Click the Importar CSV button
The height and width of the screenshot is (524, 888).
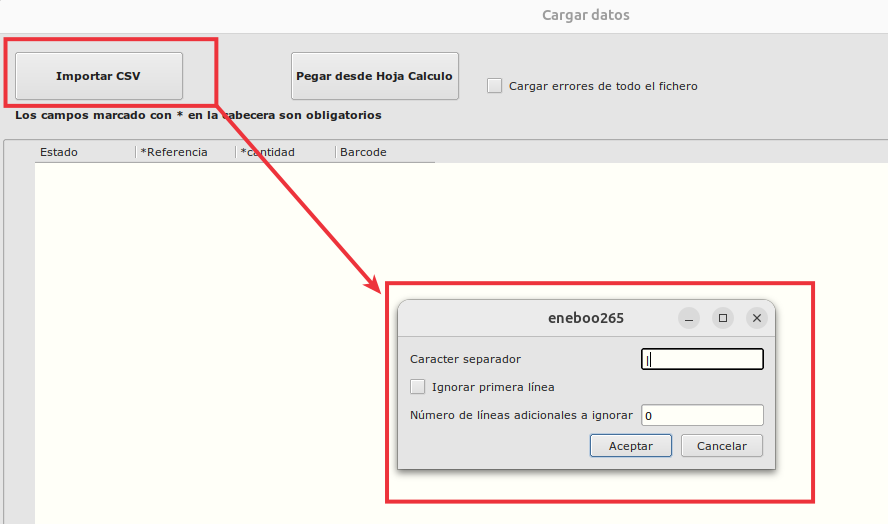(98, 76)
